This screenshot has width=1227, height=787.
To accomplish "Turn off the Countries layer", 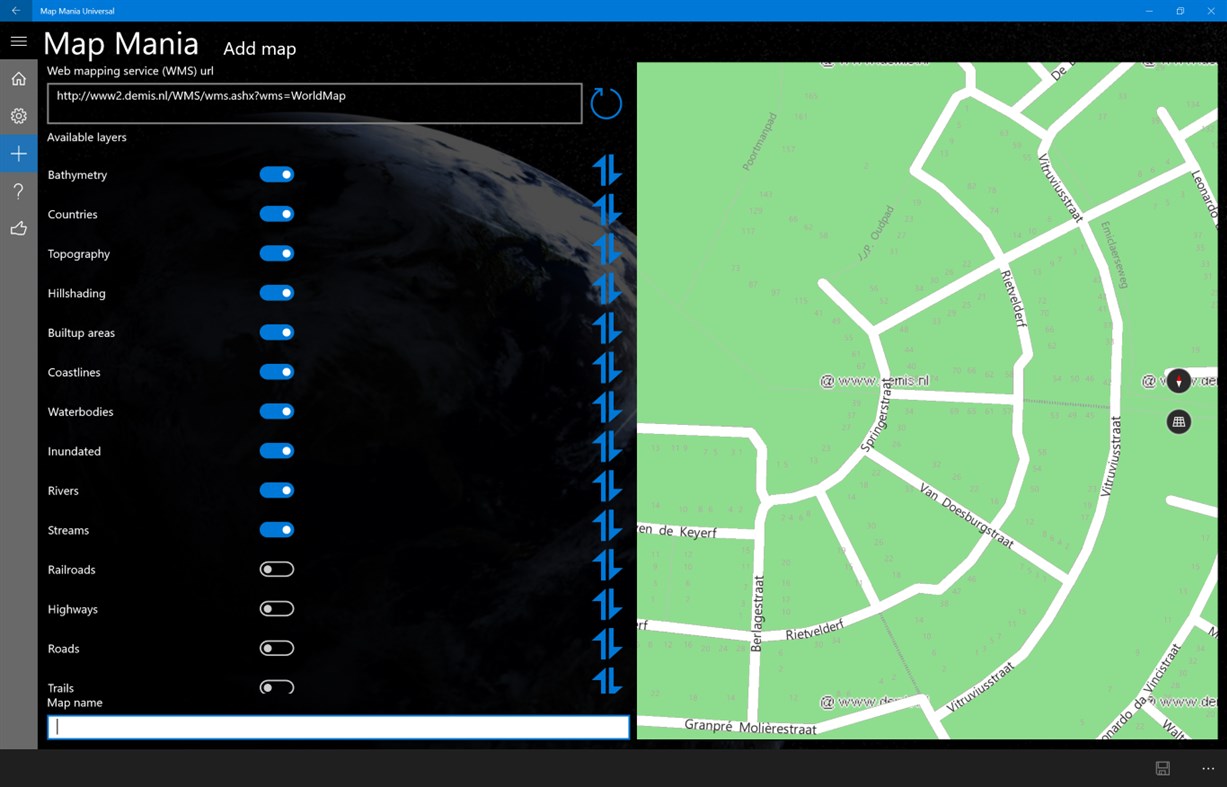I will (x=277, y=213).
